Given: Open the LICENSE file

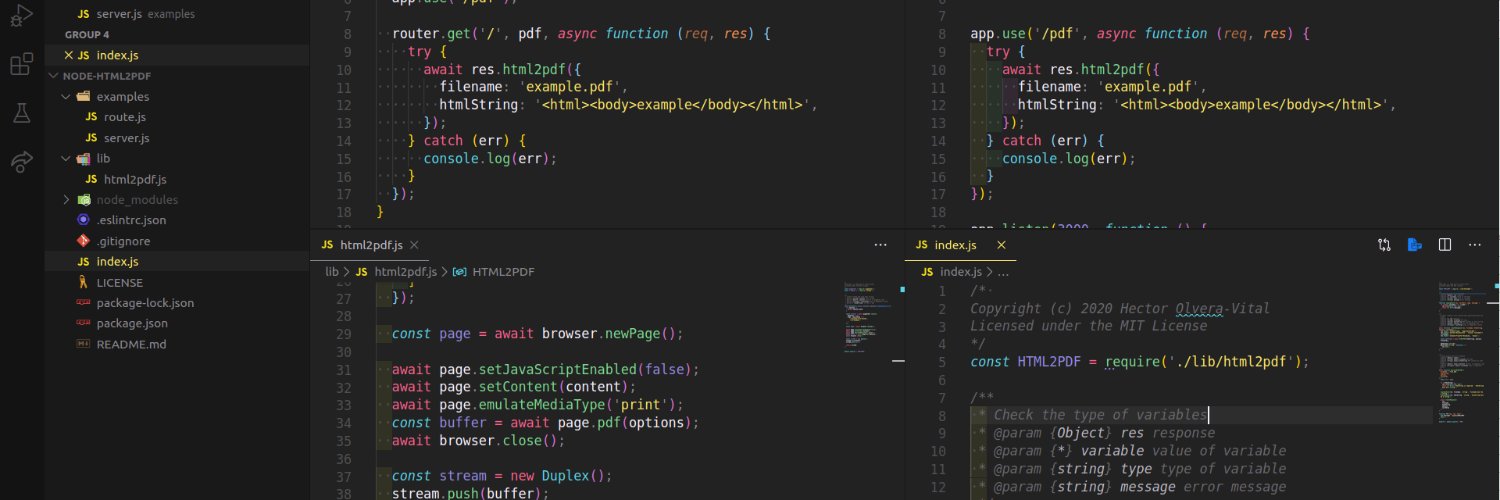Looking at the screenshot, I should coord(119,282).
